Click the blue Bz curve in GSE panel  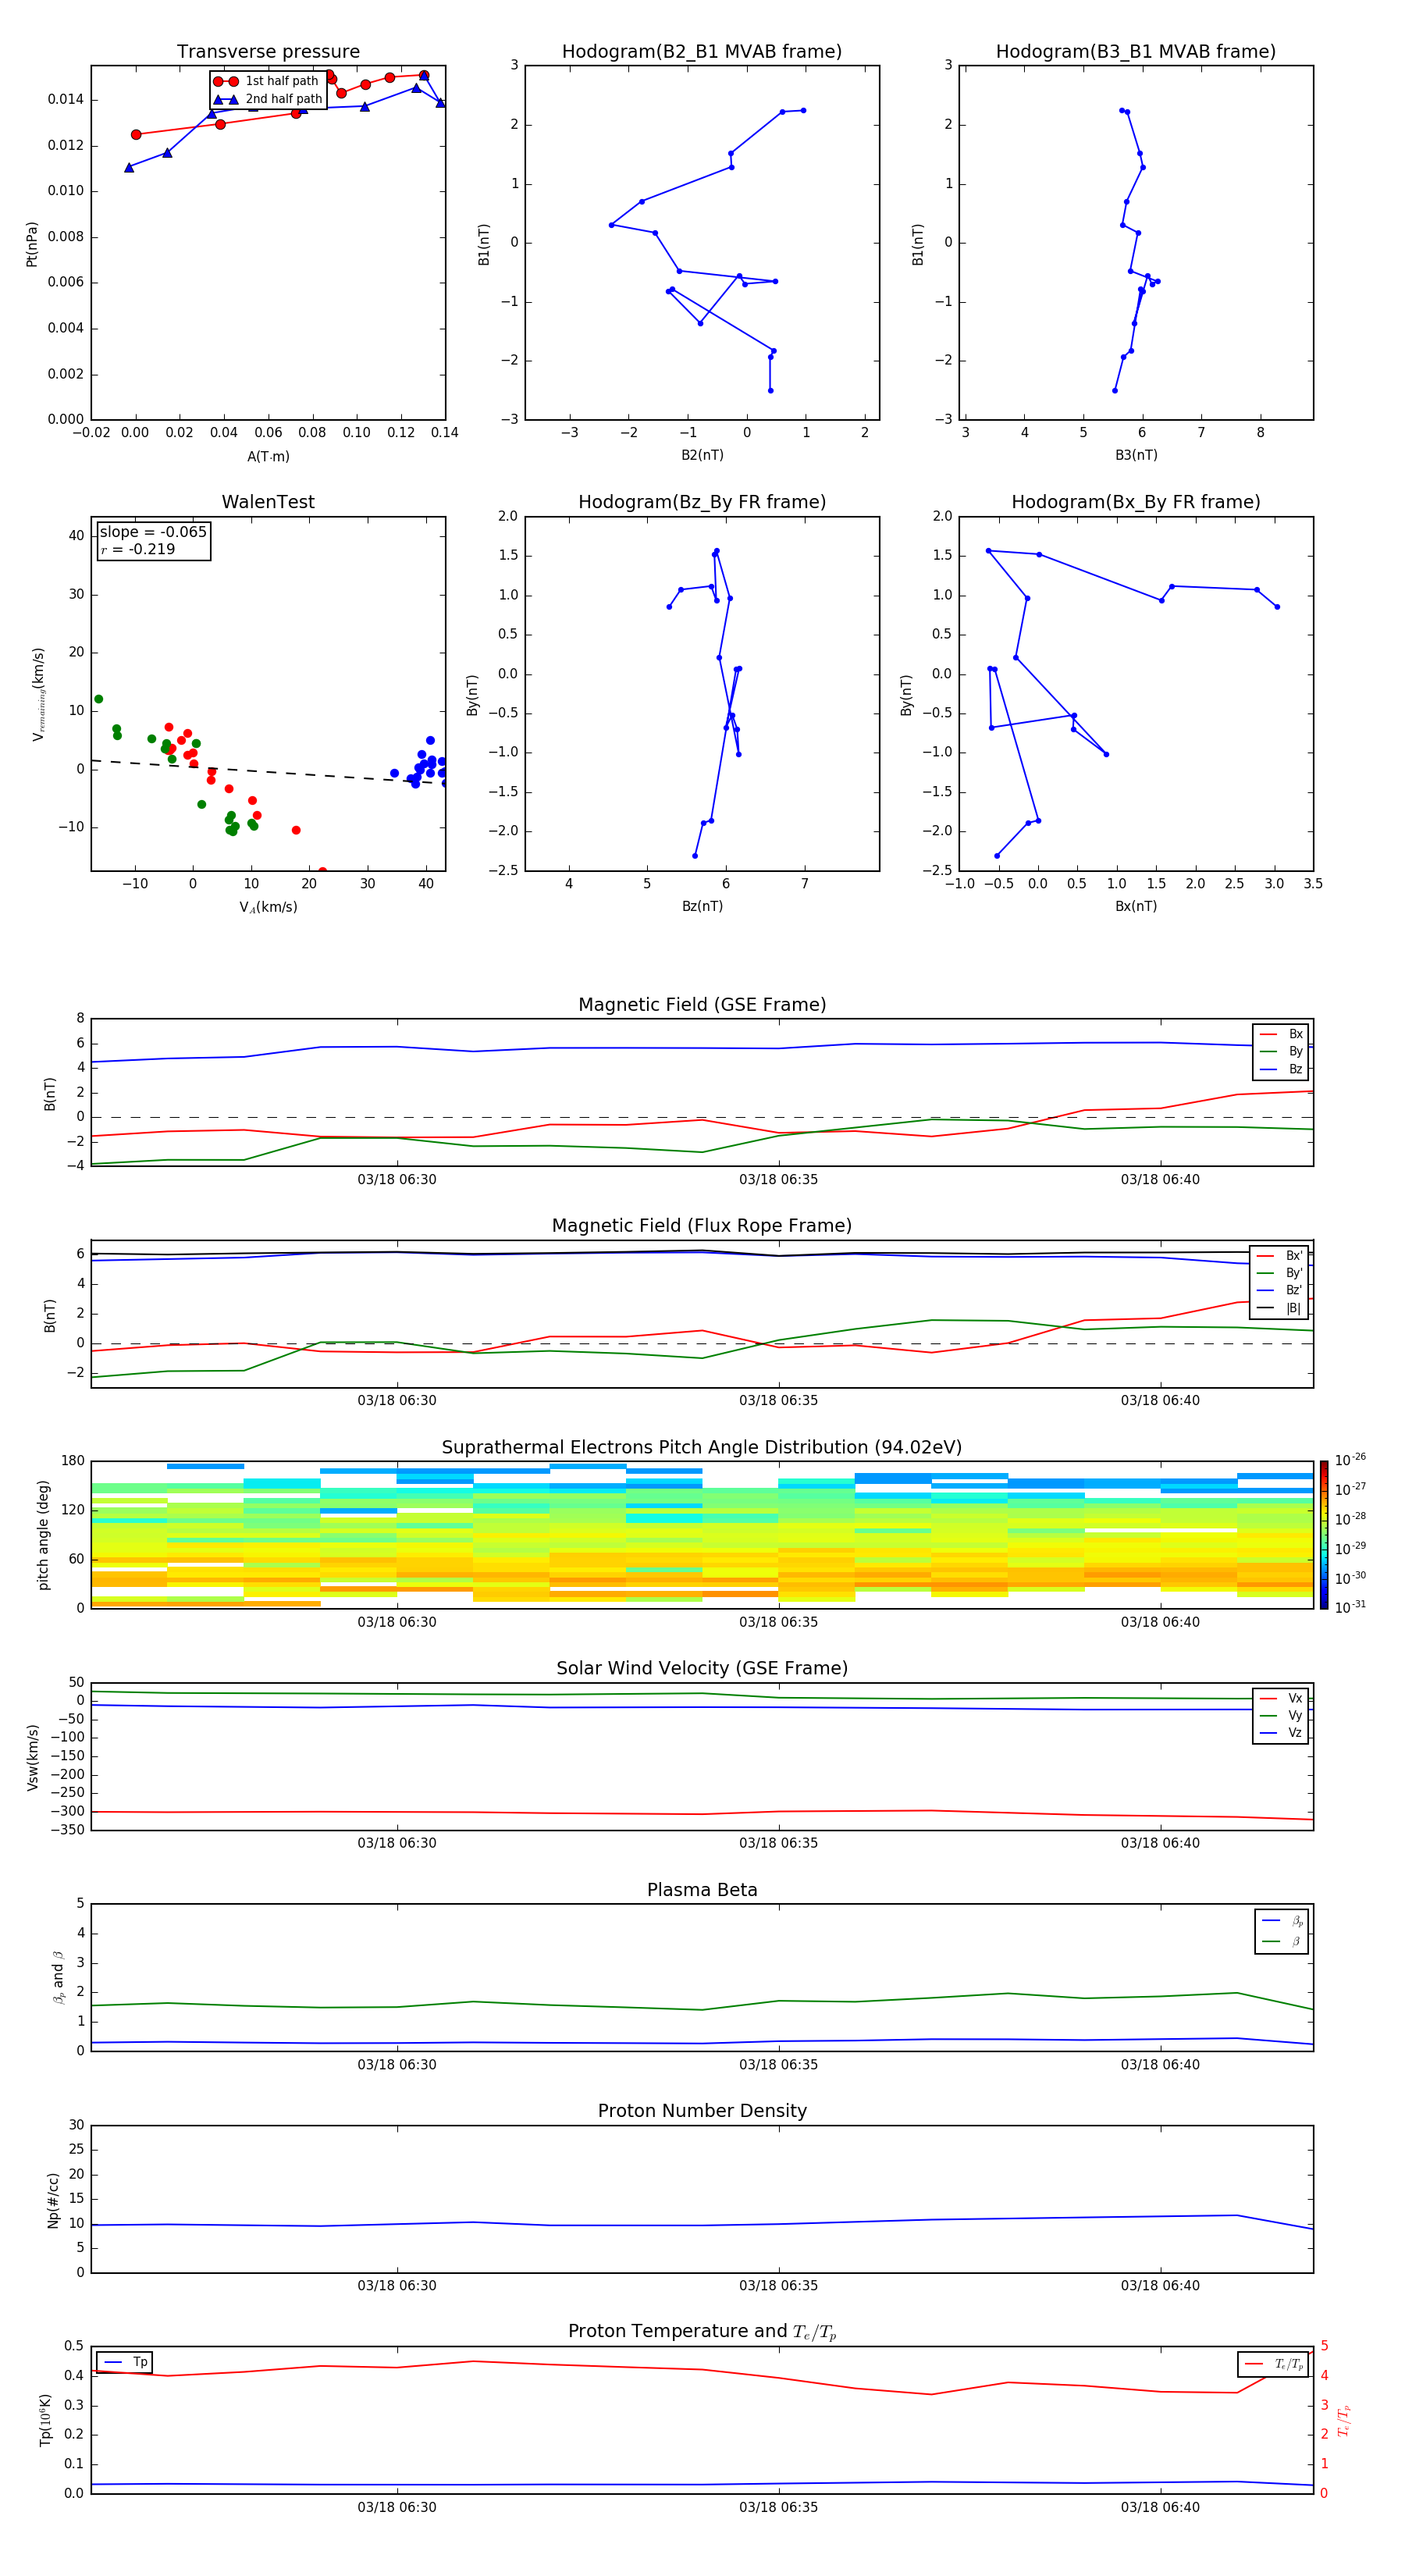pos(702,1048)
